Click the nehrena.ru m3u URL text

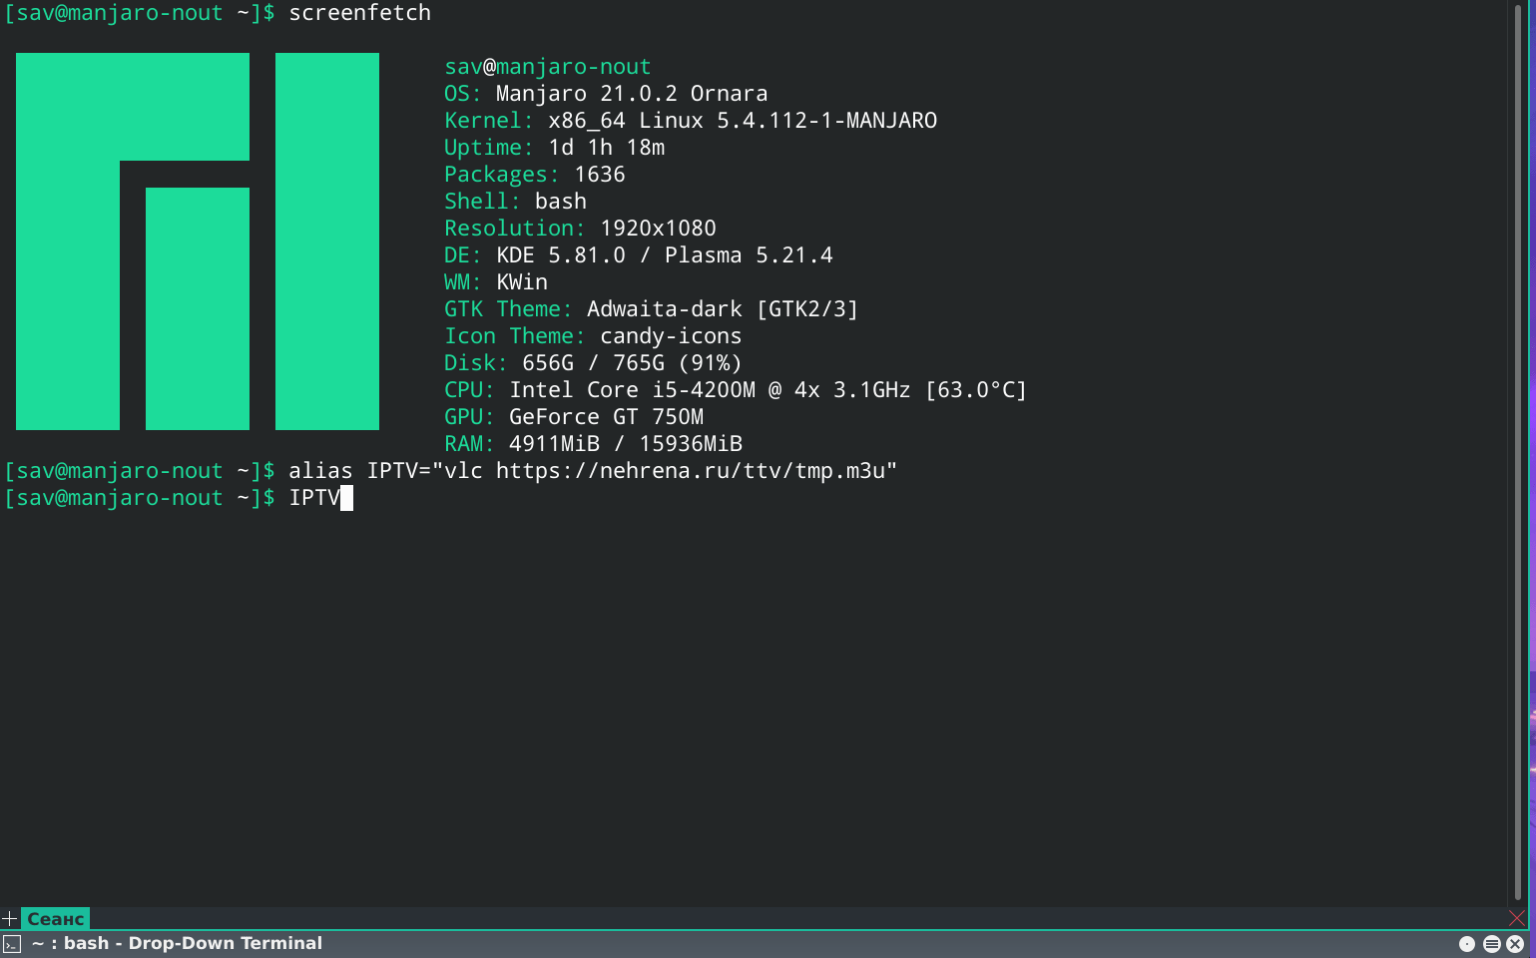point(691,471)
